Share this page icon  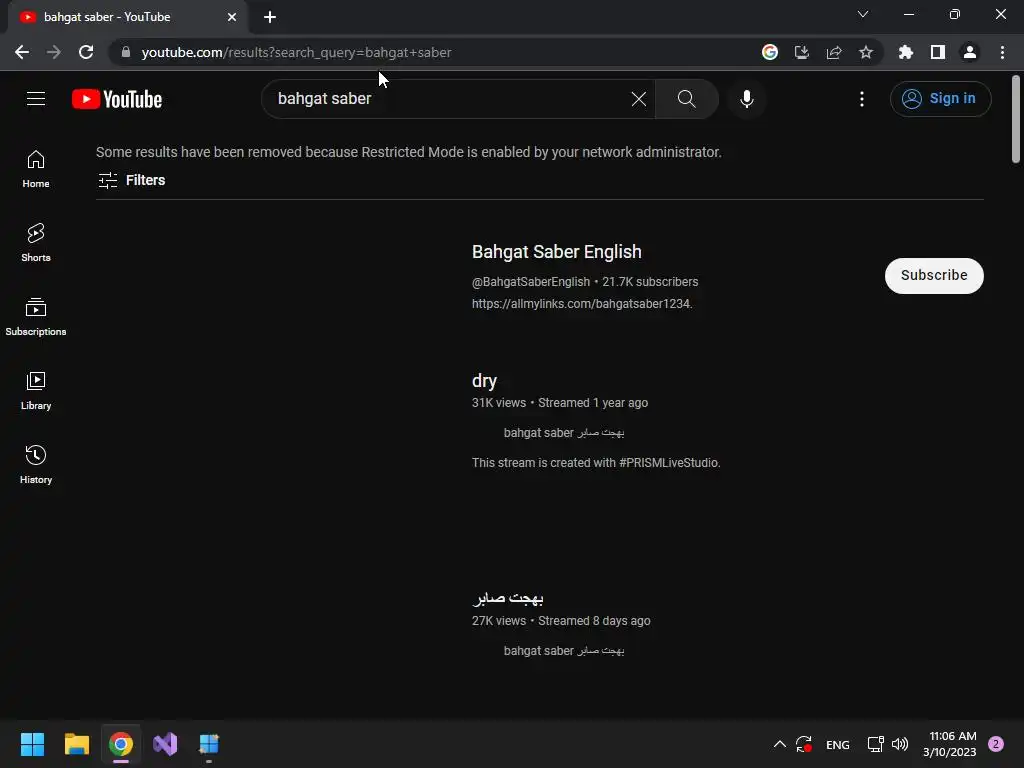[834, 52]
